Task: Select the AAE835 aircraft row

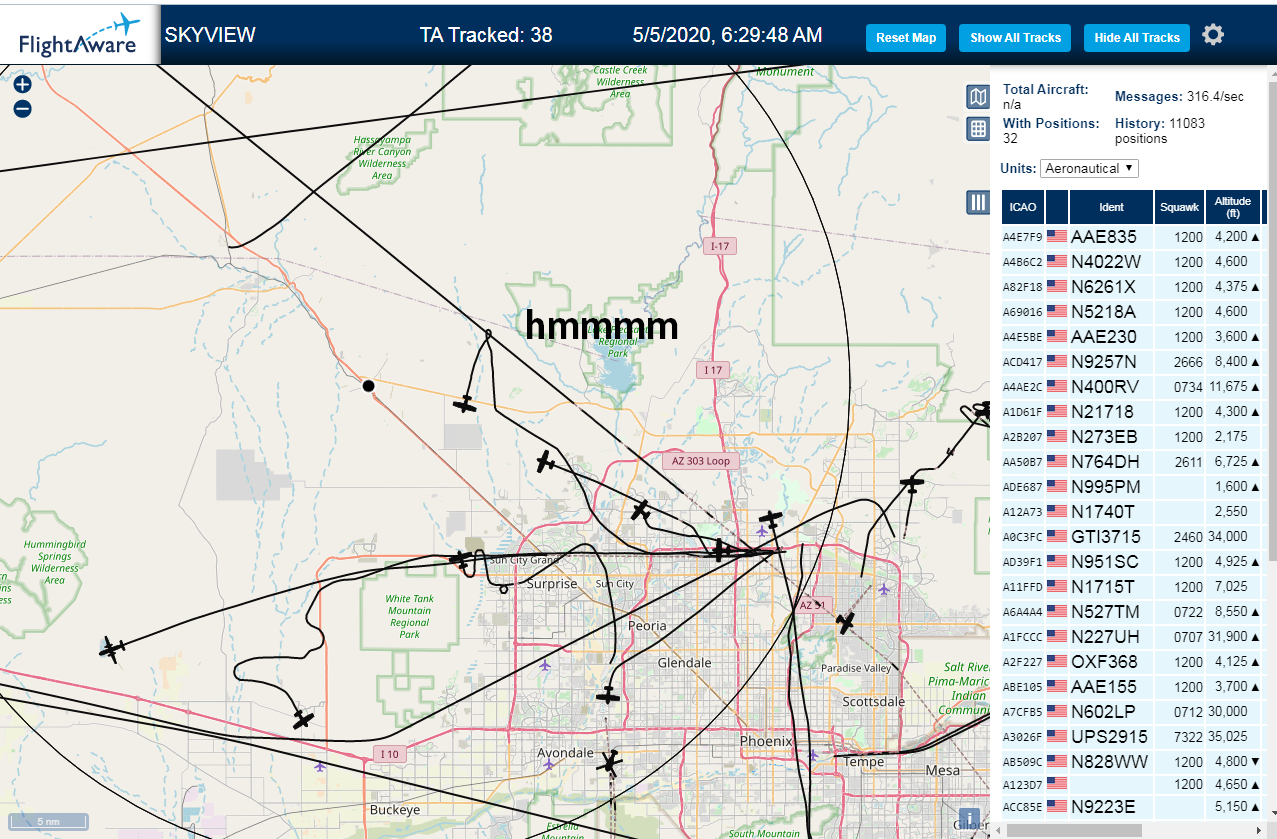Action: click(x=1135, y=237)
